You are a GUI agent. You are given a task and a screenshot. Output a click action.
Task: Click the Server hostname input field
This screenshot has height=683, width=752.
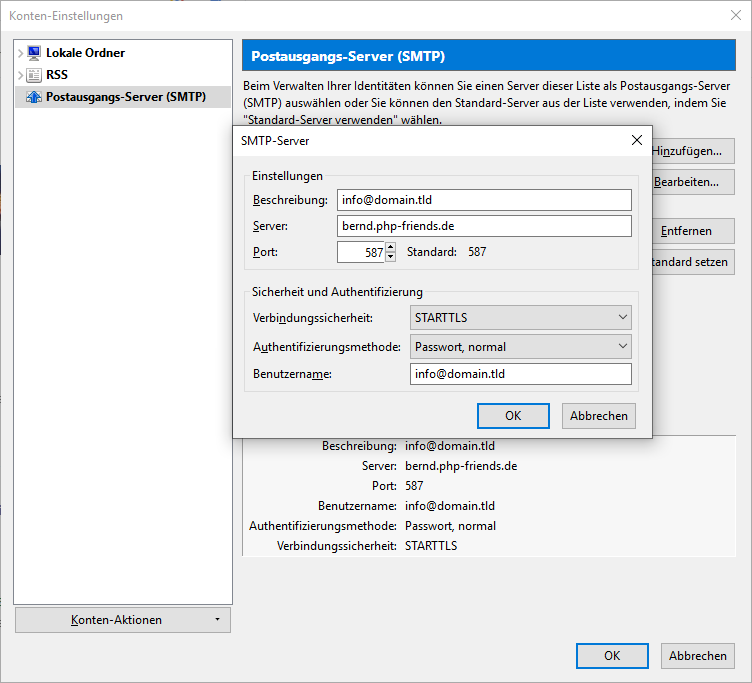484,226
